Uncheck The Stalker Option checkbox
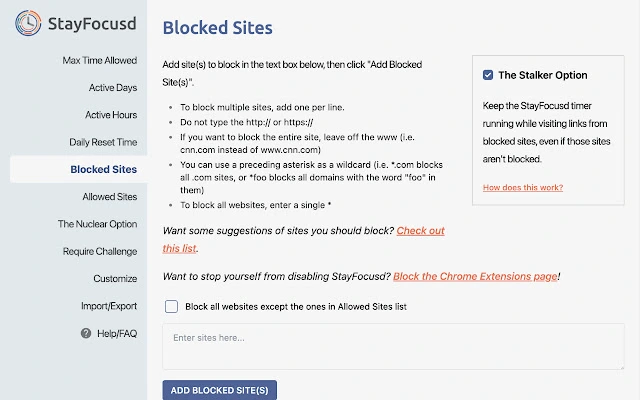Image resolution: width=640 pixels, height=400 pixels. (488, 75)
